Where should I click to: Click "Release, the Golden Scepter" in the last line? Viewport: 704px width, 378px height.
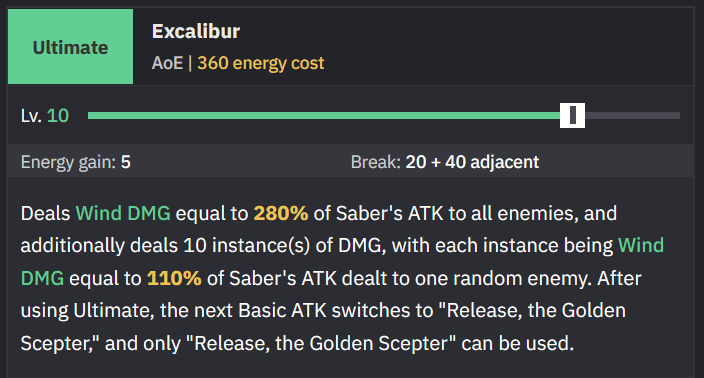coord(321,343)
